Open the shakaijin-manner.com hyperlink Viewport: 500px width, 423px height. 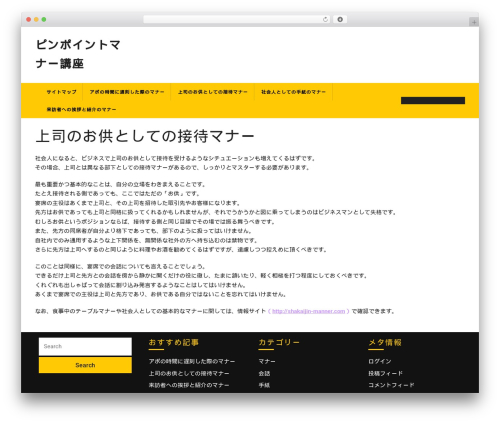point(308,311)
